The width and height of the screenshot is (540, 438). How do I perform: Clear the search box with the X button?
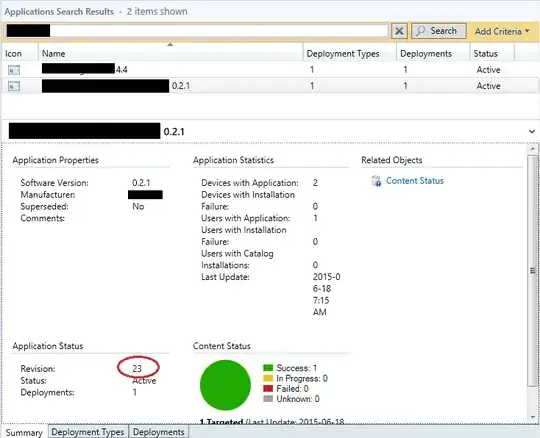[399, 31]
